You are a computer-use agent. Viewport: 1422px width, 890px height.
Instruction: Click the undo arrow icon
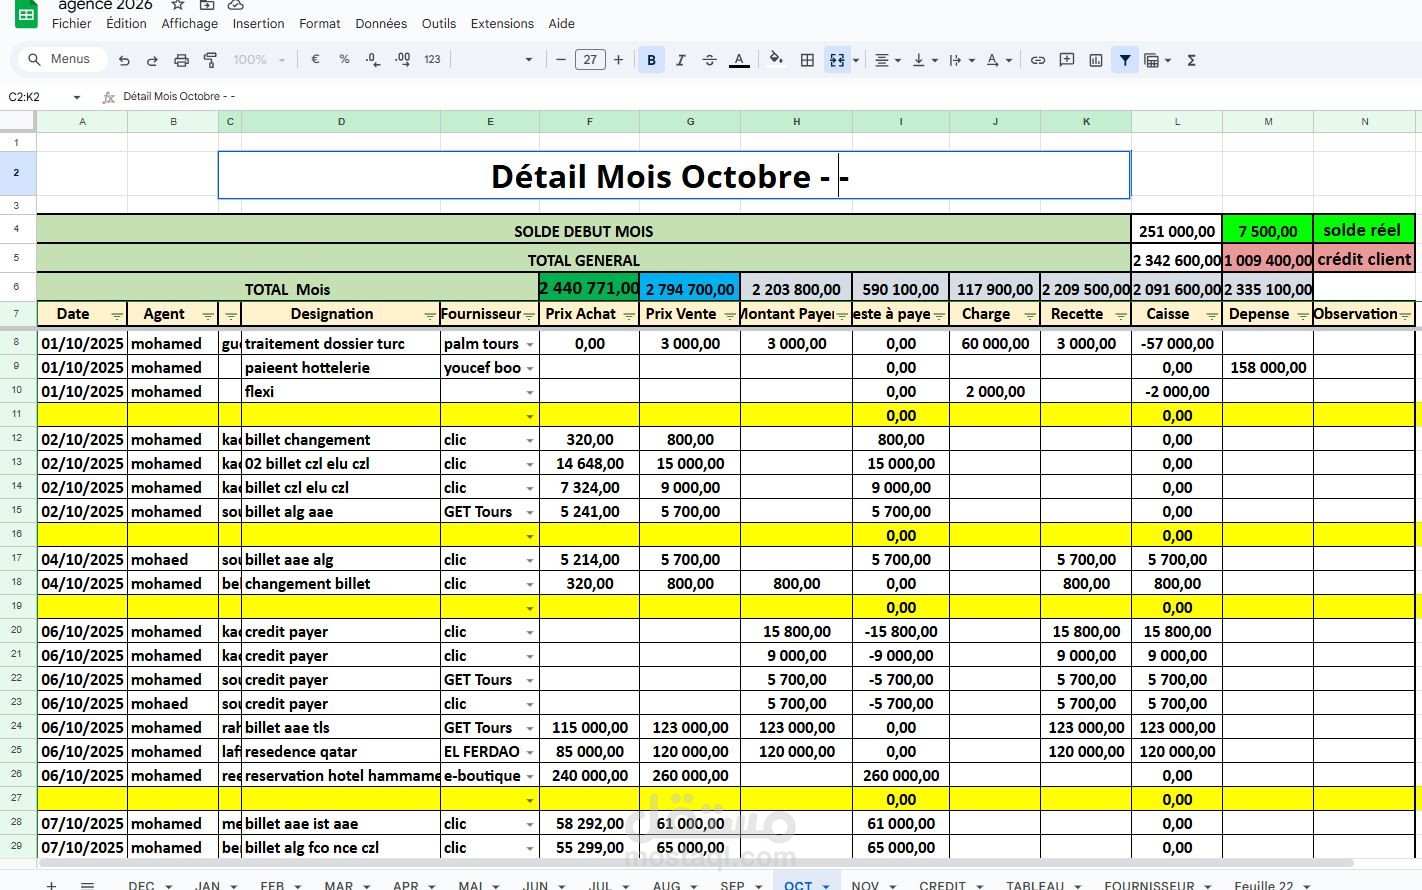[x=124, y=60]
